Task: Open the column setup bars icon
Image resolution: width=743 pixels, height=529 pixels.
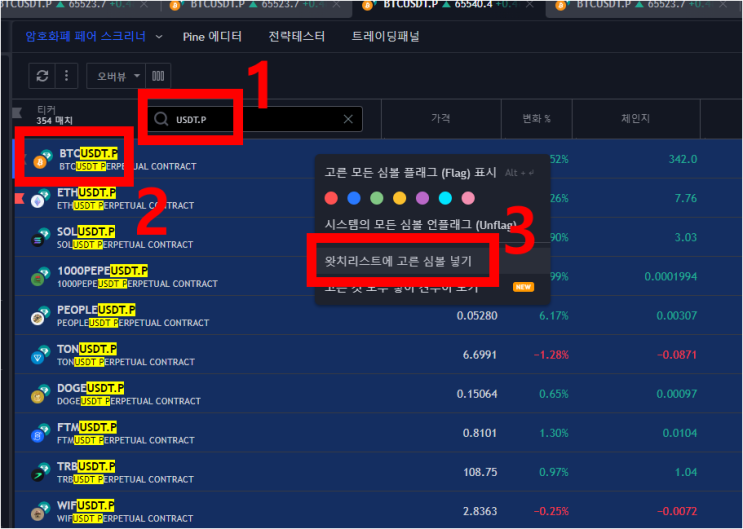Action: (x=158, y=76)
